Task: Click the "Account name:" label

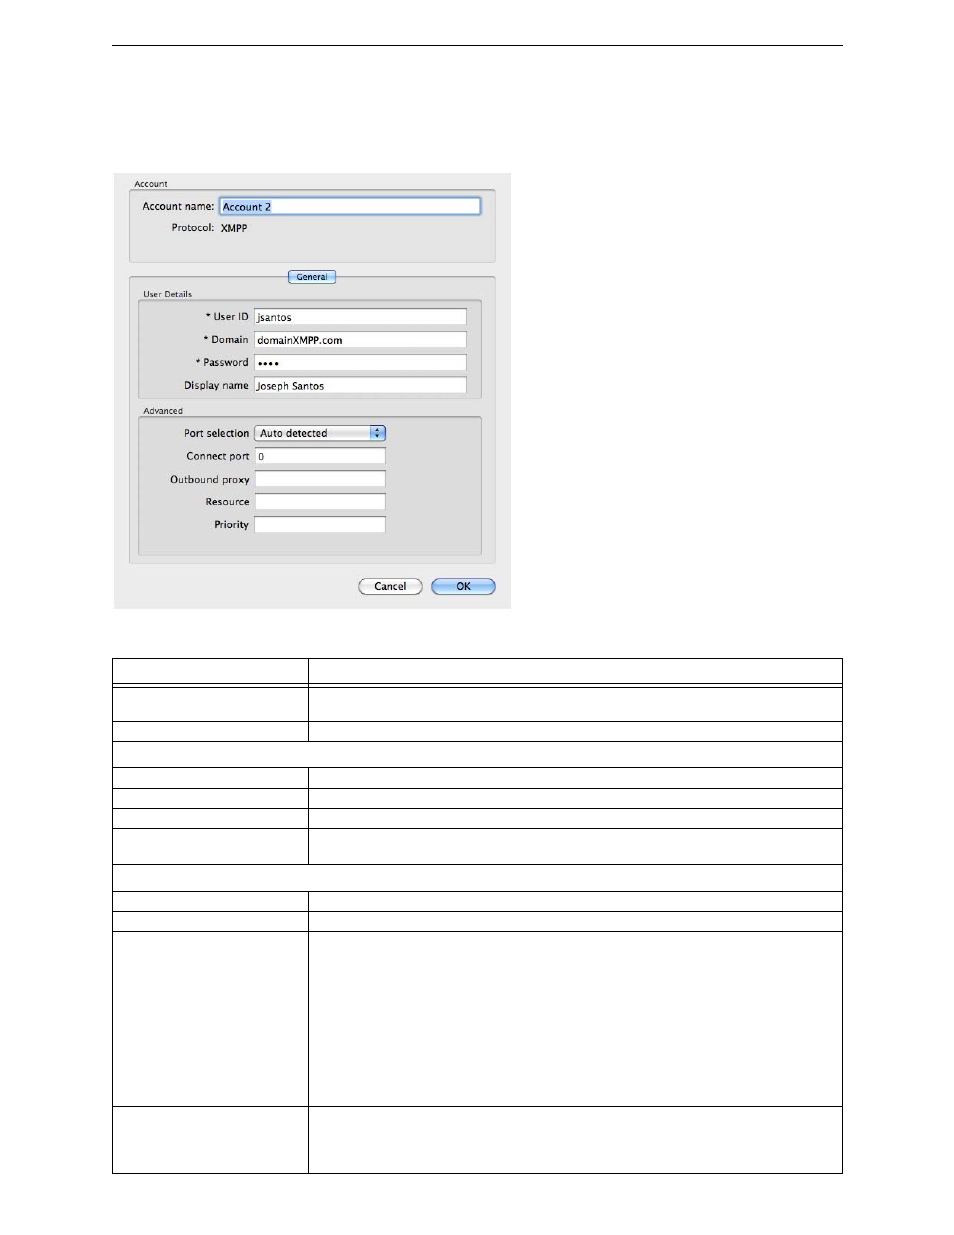Action: (178, 206)
